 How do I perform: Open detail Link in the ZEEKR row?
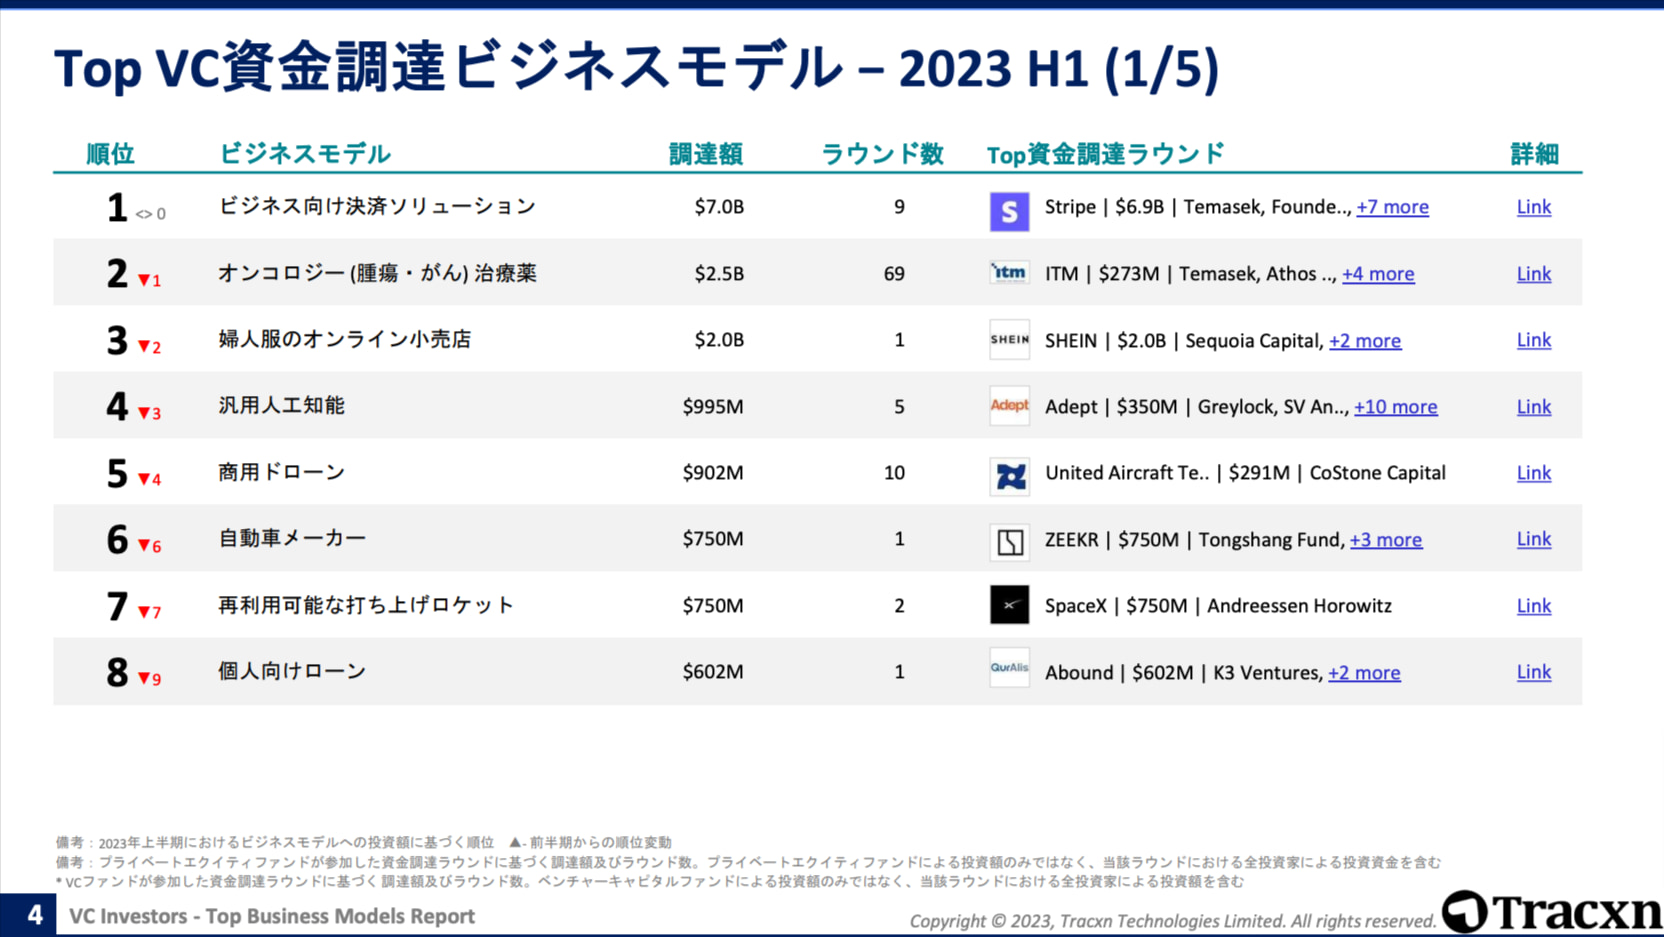tap(1533, 539)
